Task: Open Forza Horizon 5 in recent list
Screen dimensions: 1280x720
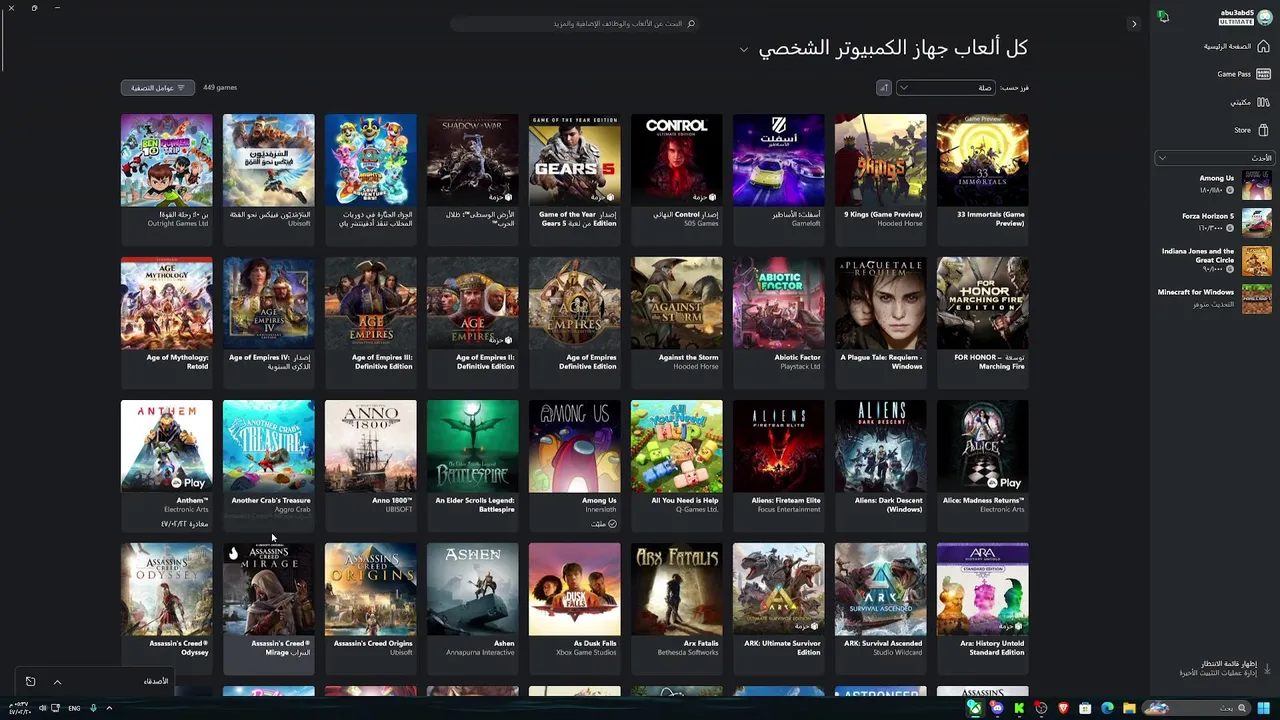Action: click(1214, 221)
